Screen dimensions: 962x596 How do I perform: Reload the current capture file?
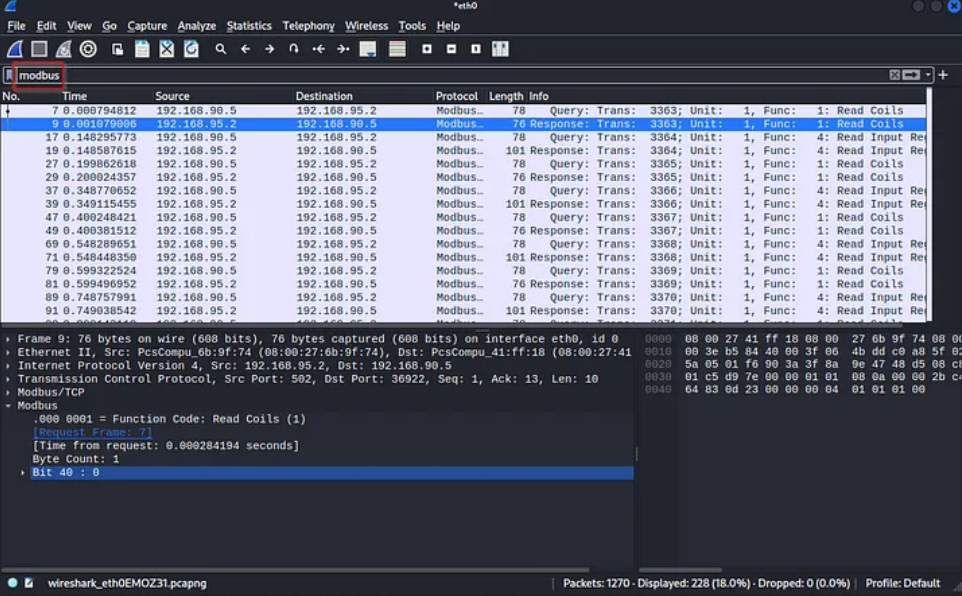tap(193, 48)
